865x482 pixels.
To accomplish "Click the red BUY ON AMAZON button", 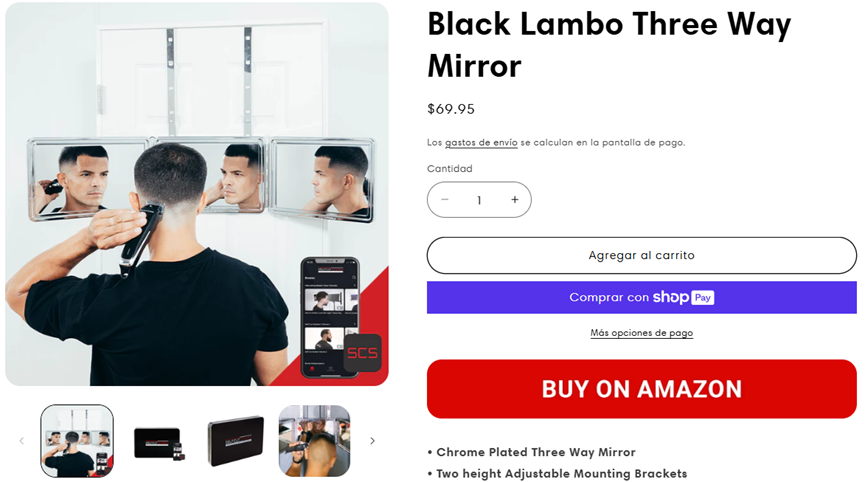I will [642, 389].
